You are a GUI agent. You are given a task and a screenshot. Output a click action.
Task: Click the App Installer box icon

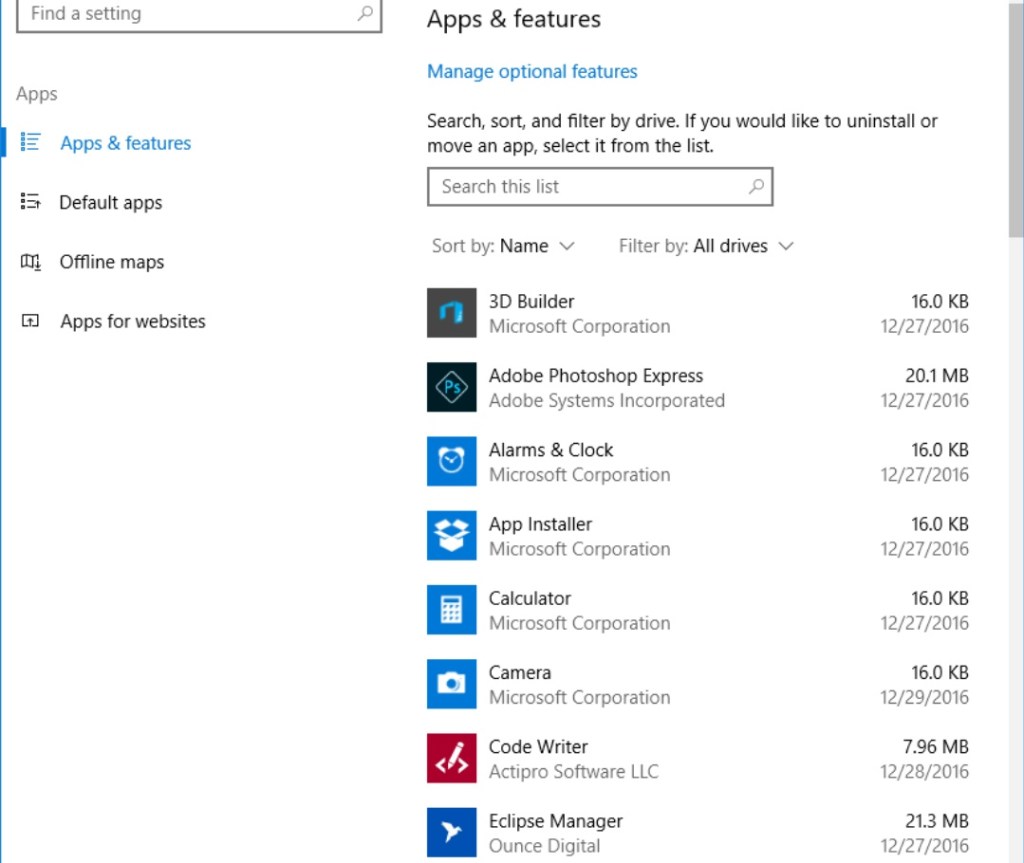[452, 535]
